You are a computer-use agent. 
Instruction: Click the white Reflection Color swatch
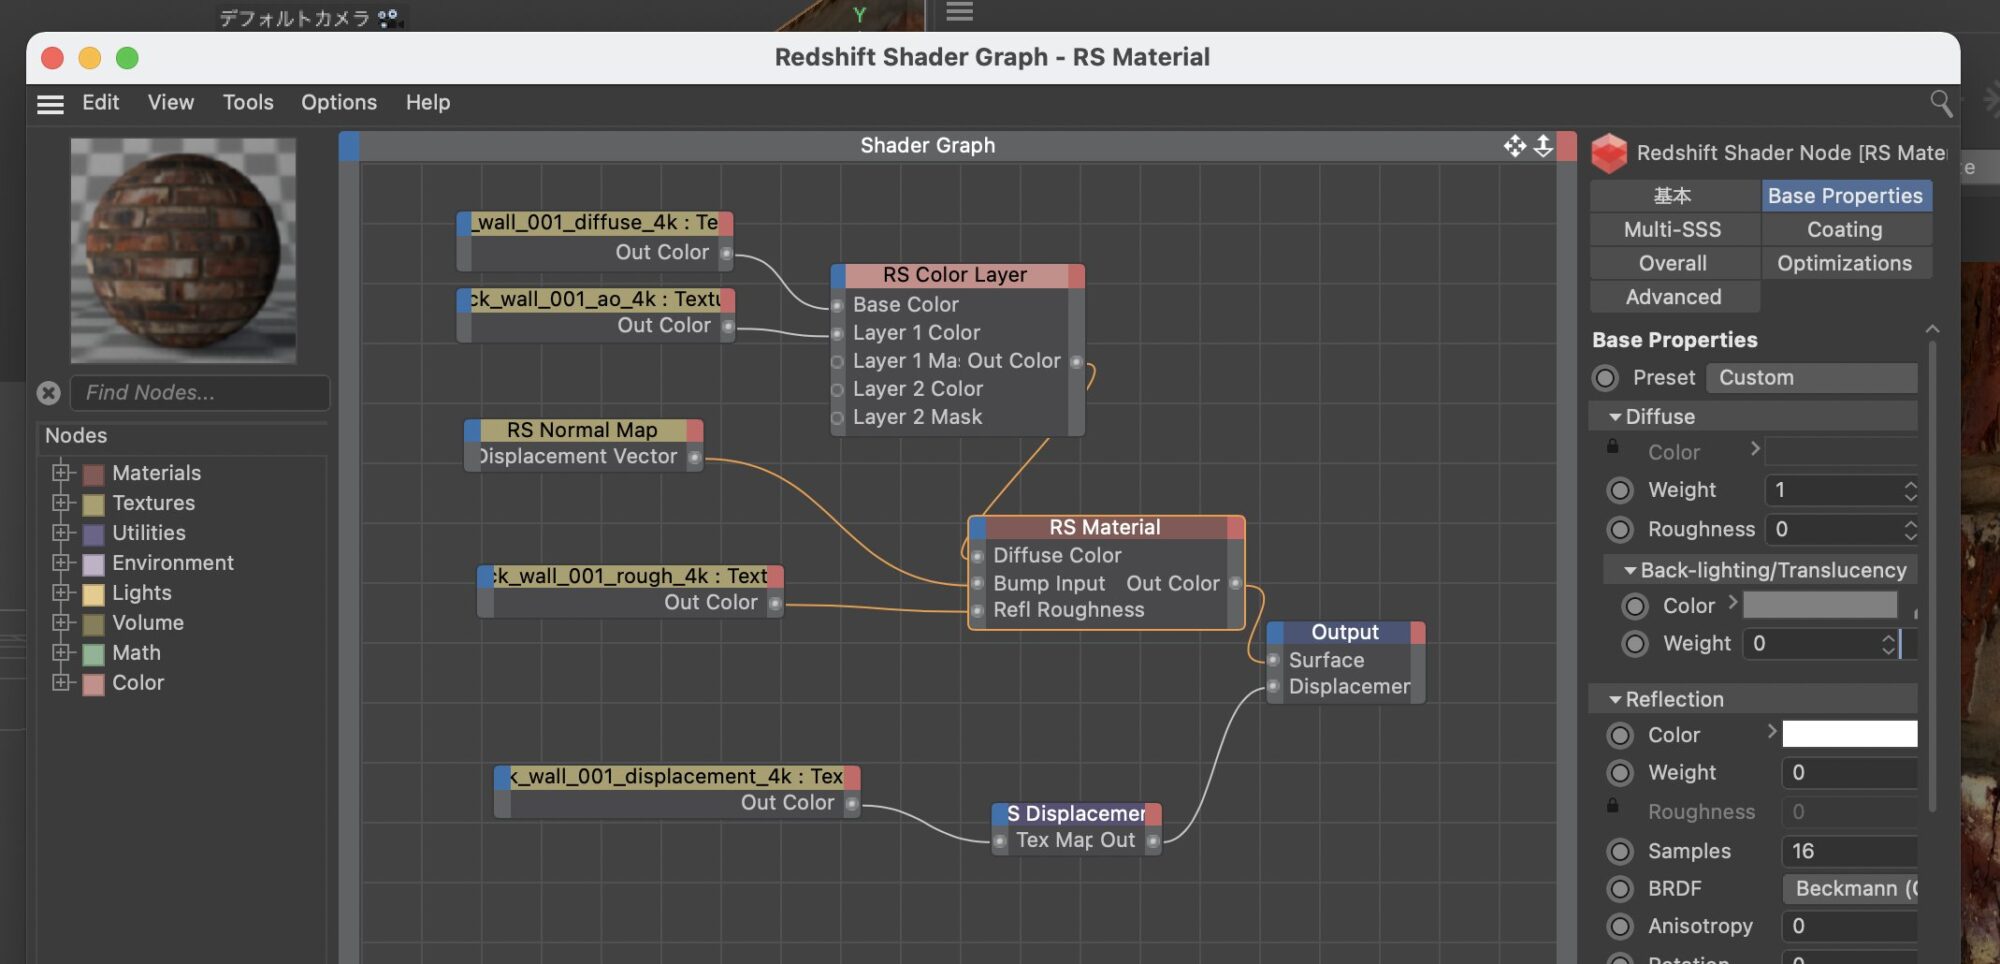point(1849,735)
